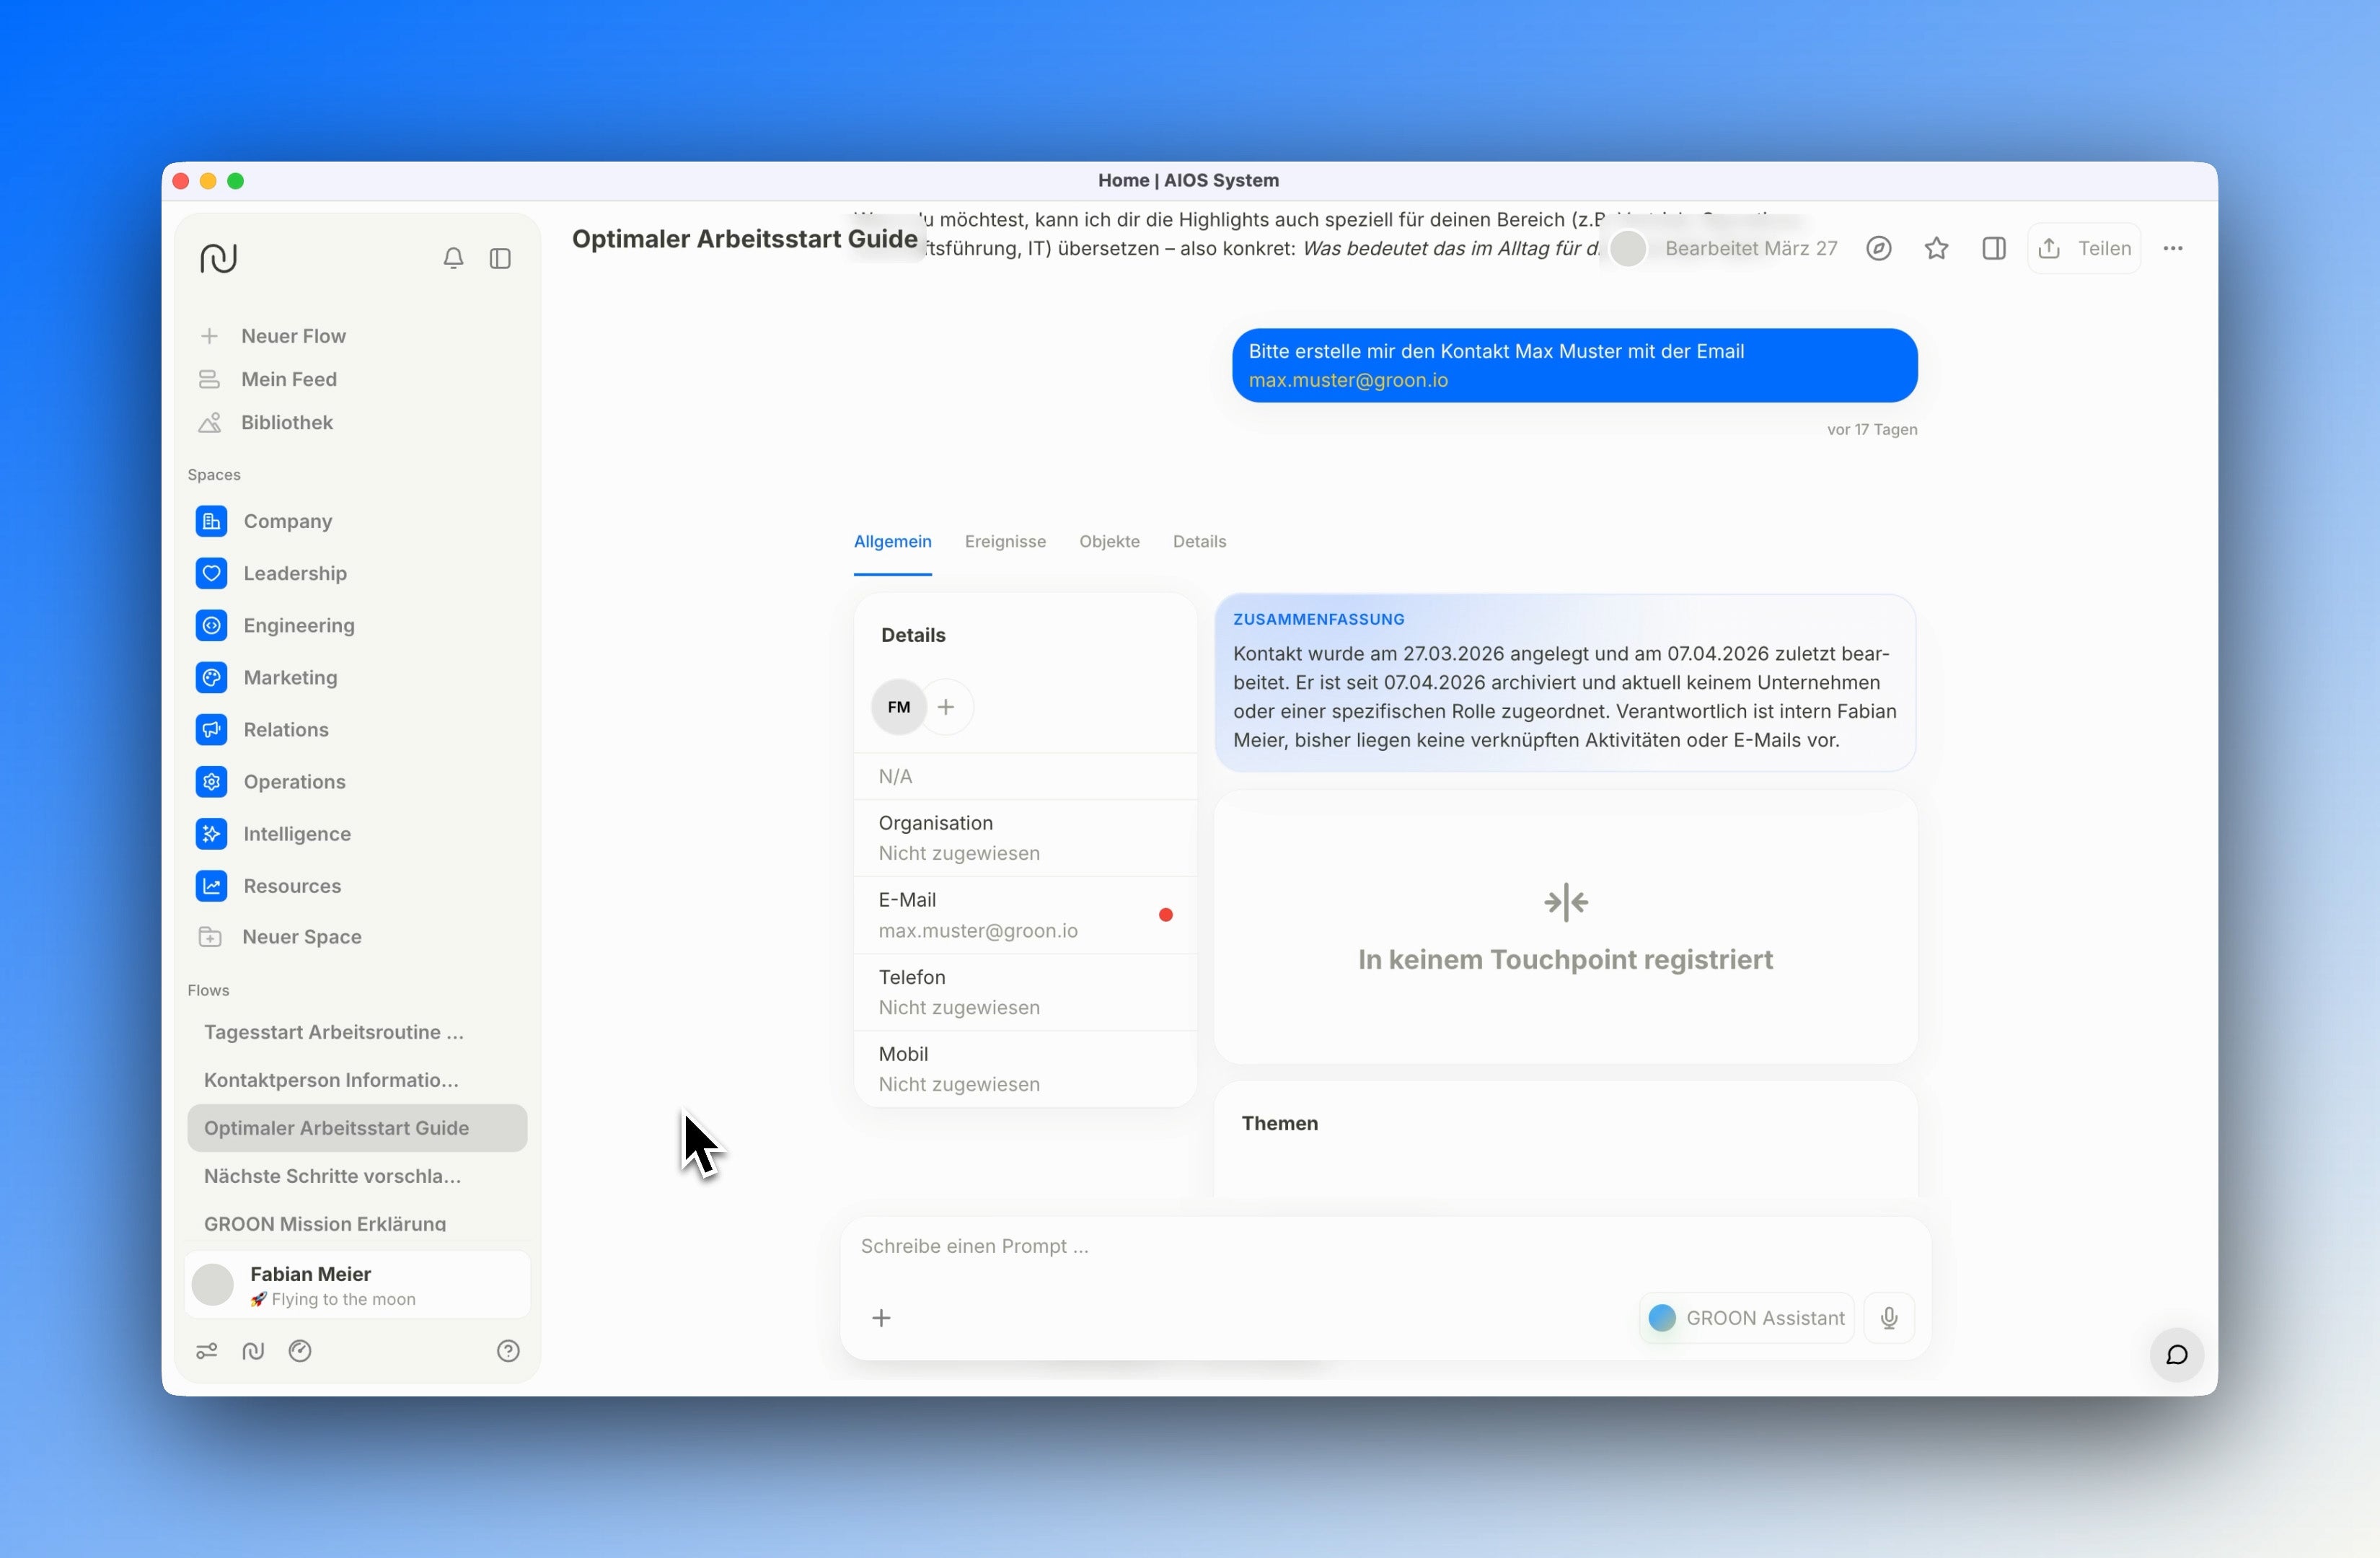Viewport: 2380px width, 1558px height.
Task: Click the avatar next to Bearbeitet März 27
Action: 1628,248
